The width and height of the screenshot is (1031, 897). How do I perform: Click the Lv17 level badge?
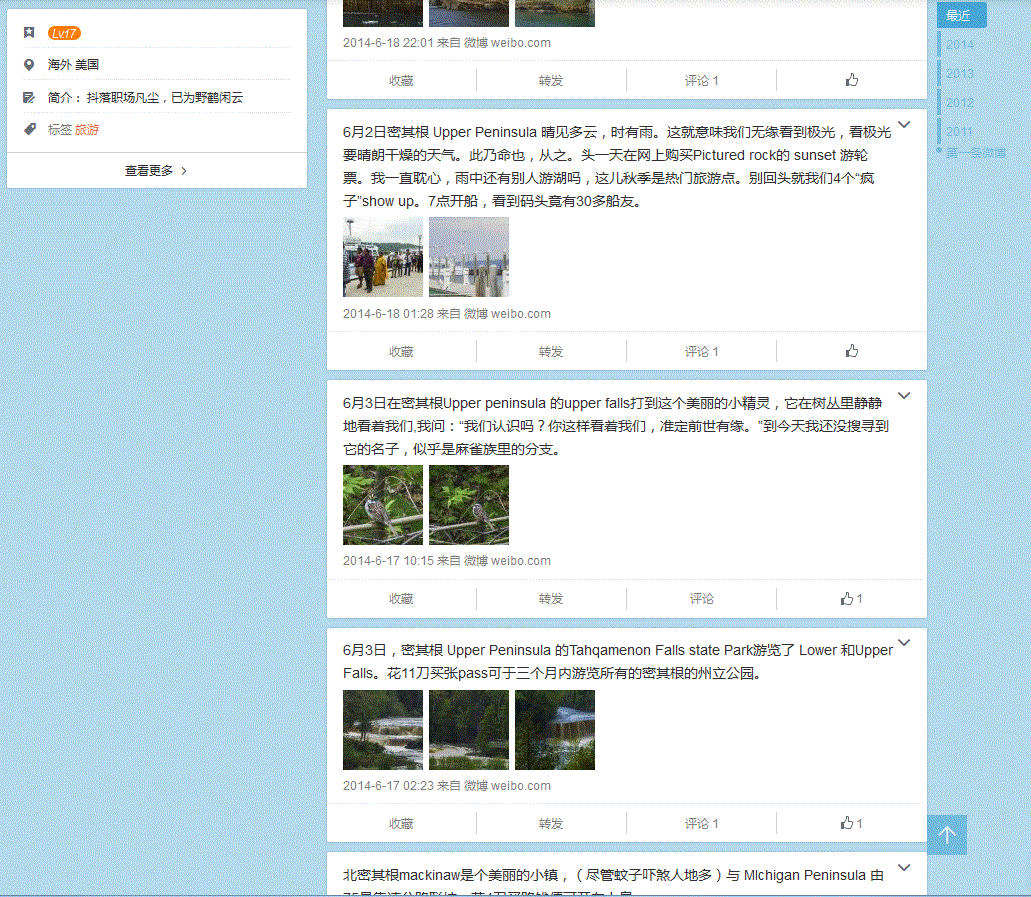(64, 33)
